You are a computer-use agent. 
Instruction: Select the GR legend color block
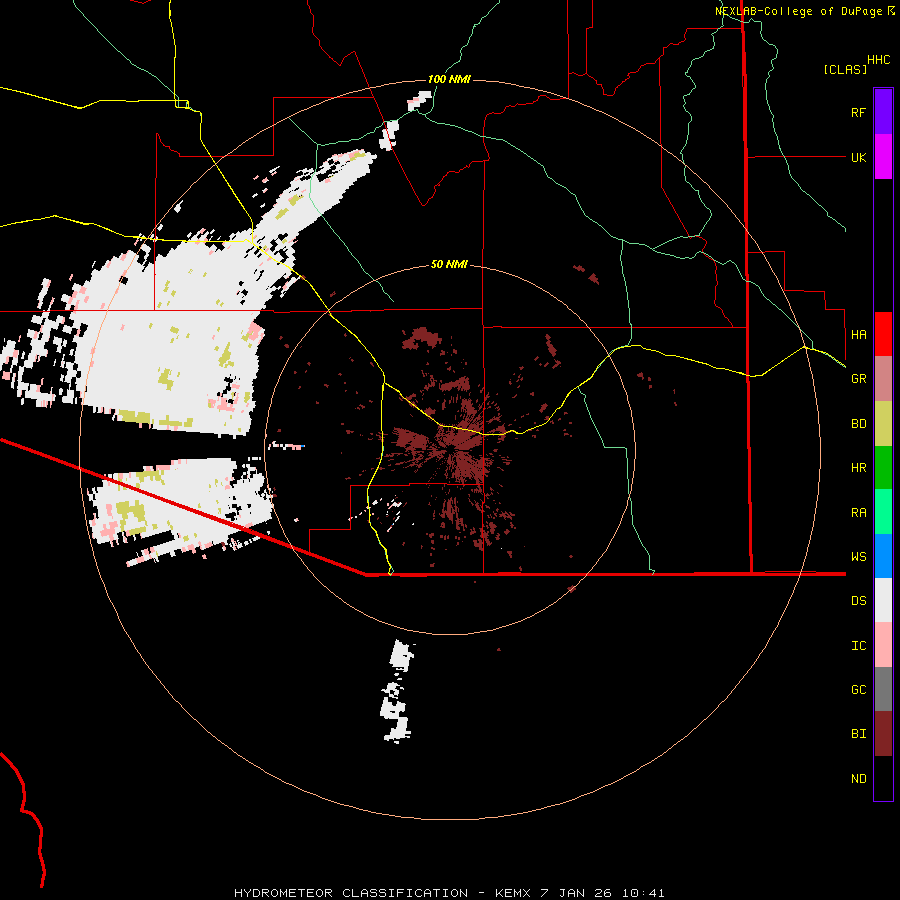(x=883, y=379)
